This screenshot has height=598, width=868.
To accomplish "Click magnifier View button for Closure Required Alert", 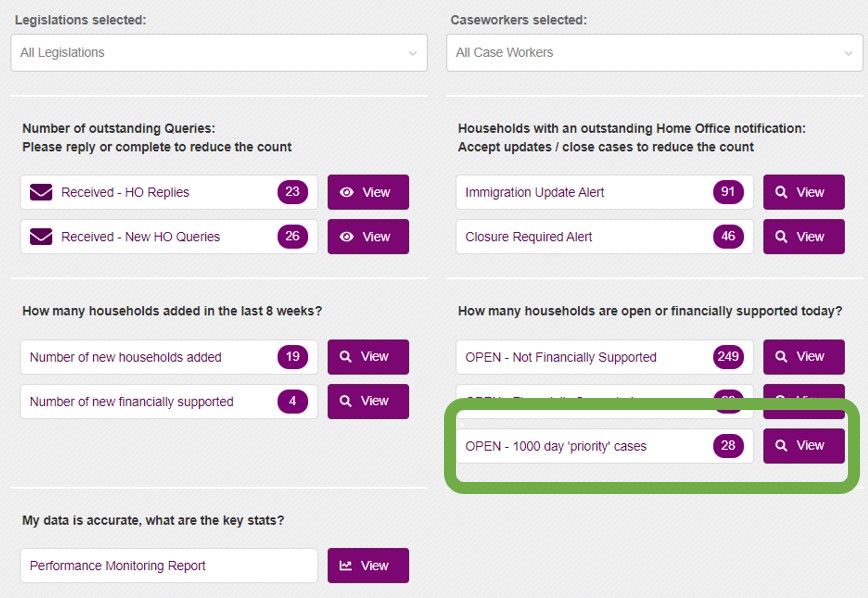I will tap(803, 237).
